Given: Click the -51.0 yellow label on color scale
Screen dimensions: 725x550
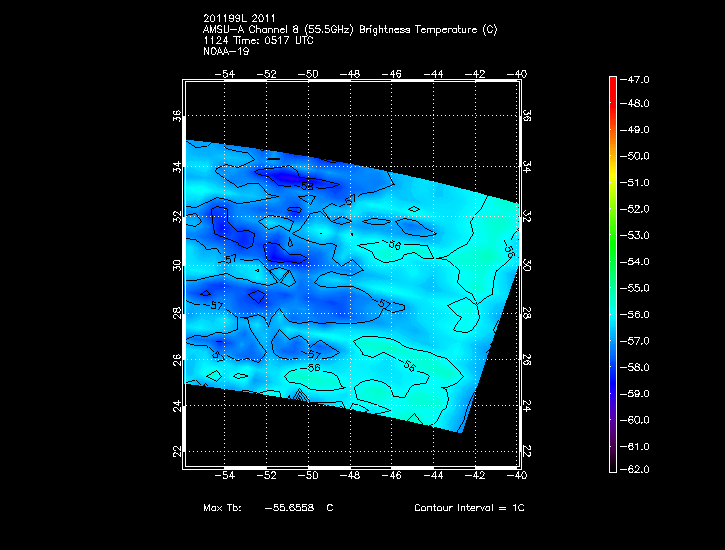Looking at the screenshot, I should 634,183.
